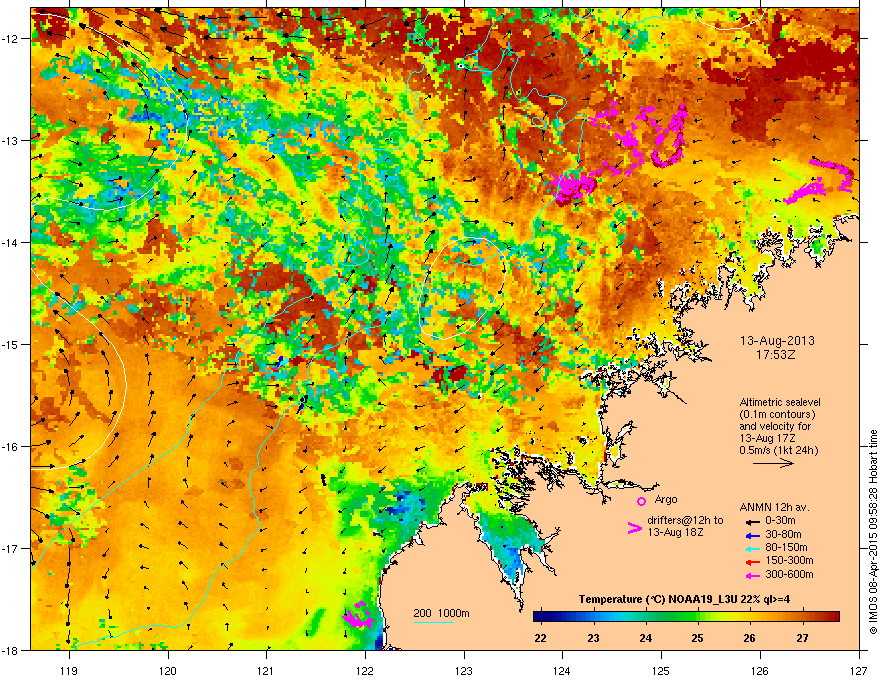Click the black 0-30m legend arrow
The image size is (880, 680).
[751, 521]
